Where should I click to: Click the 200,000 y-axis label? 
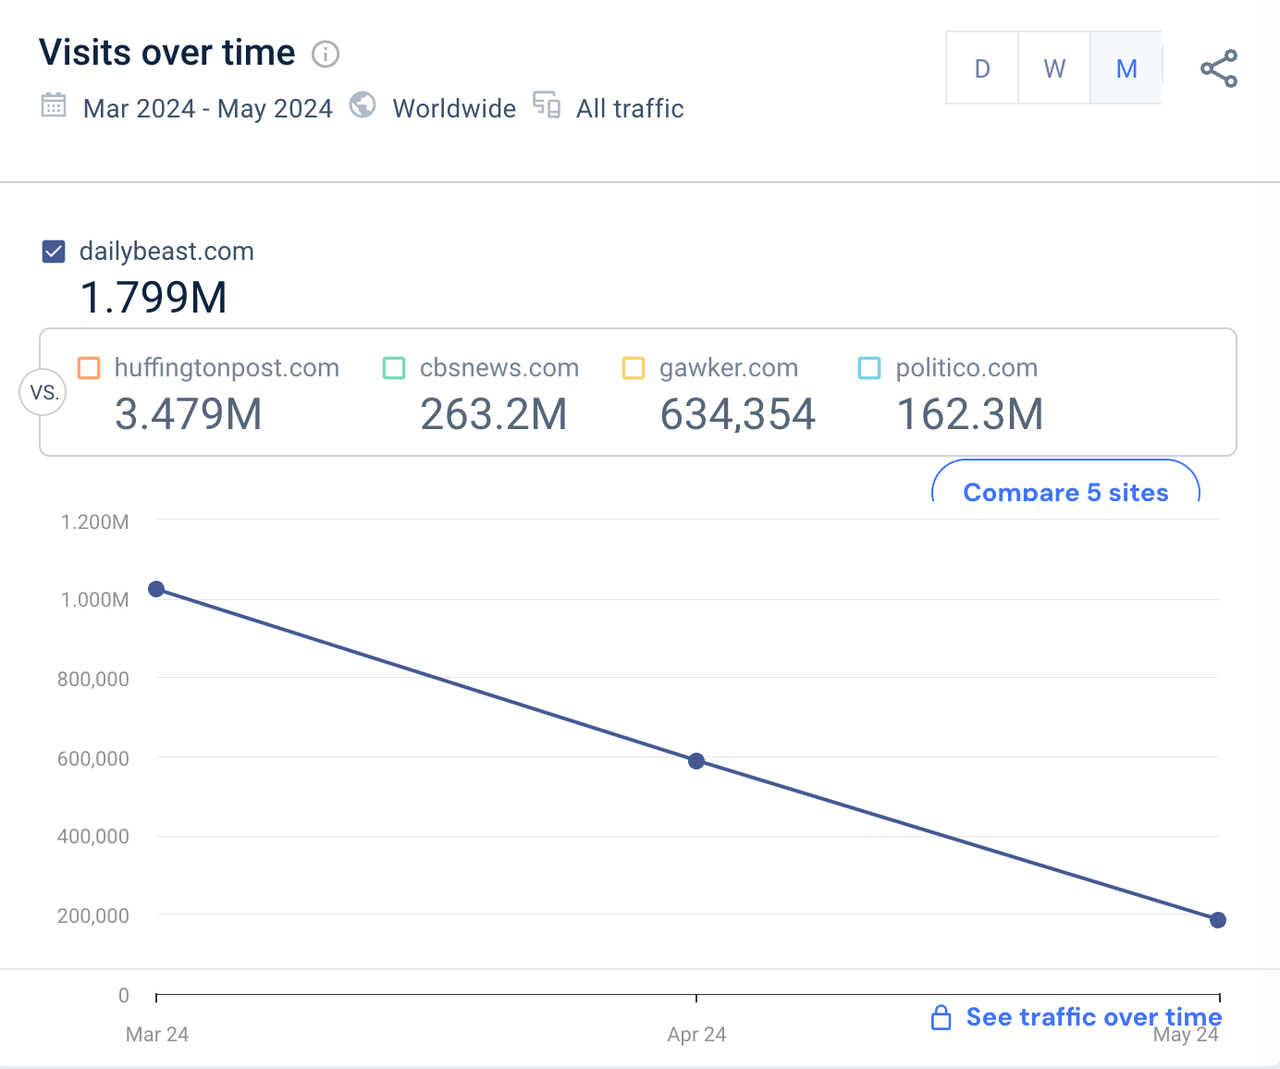[93, 915]
